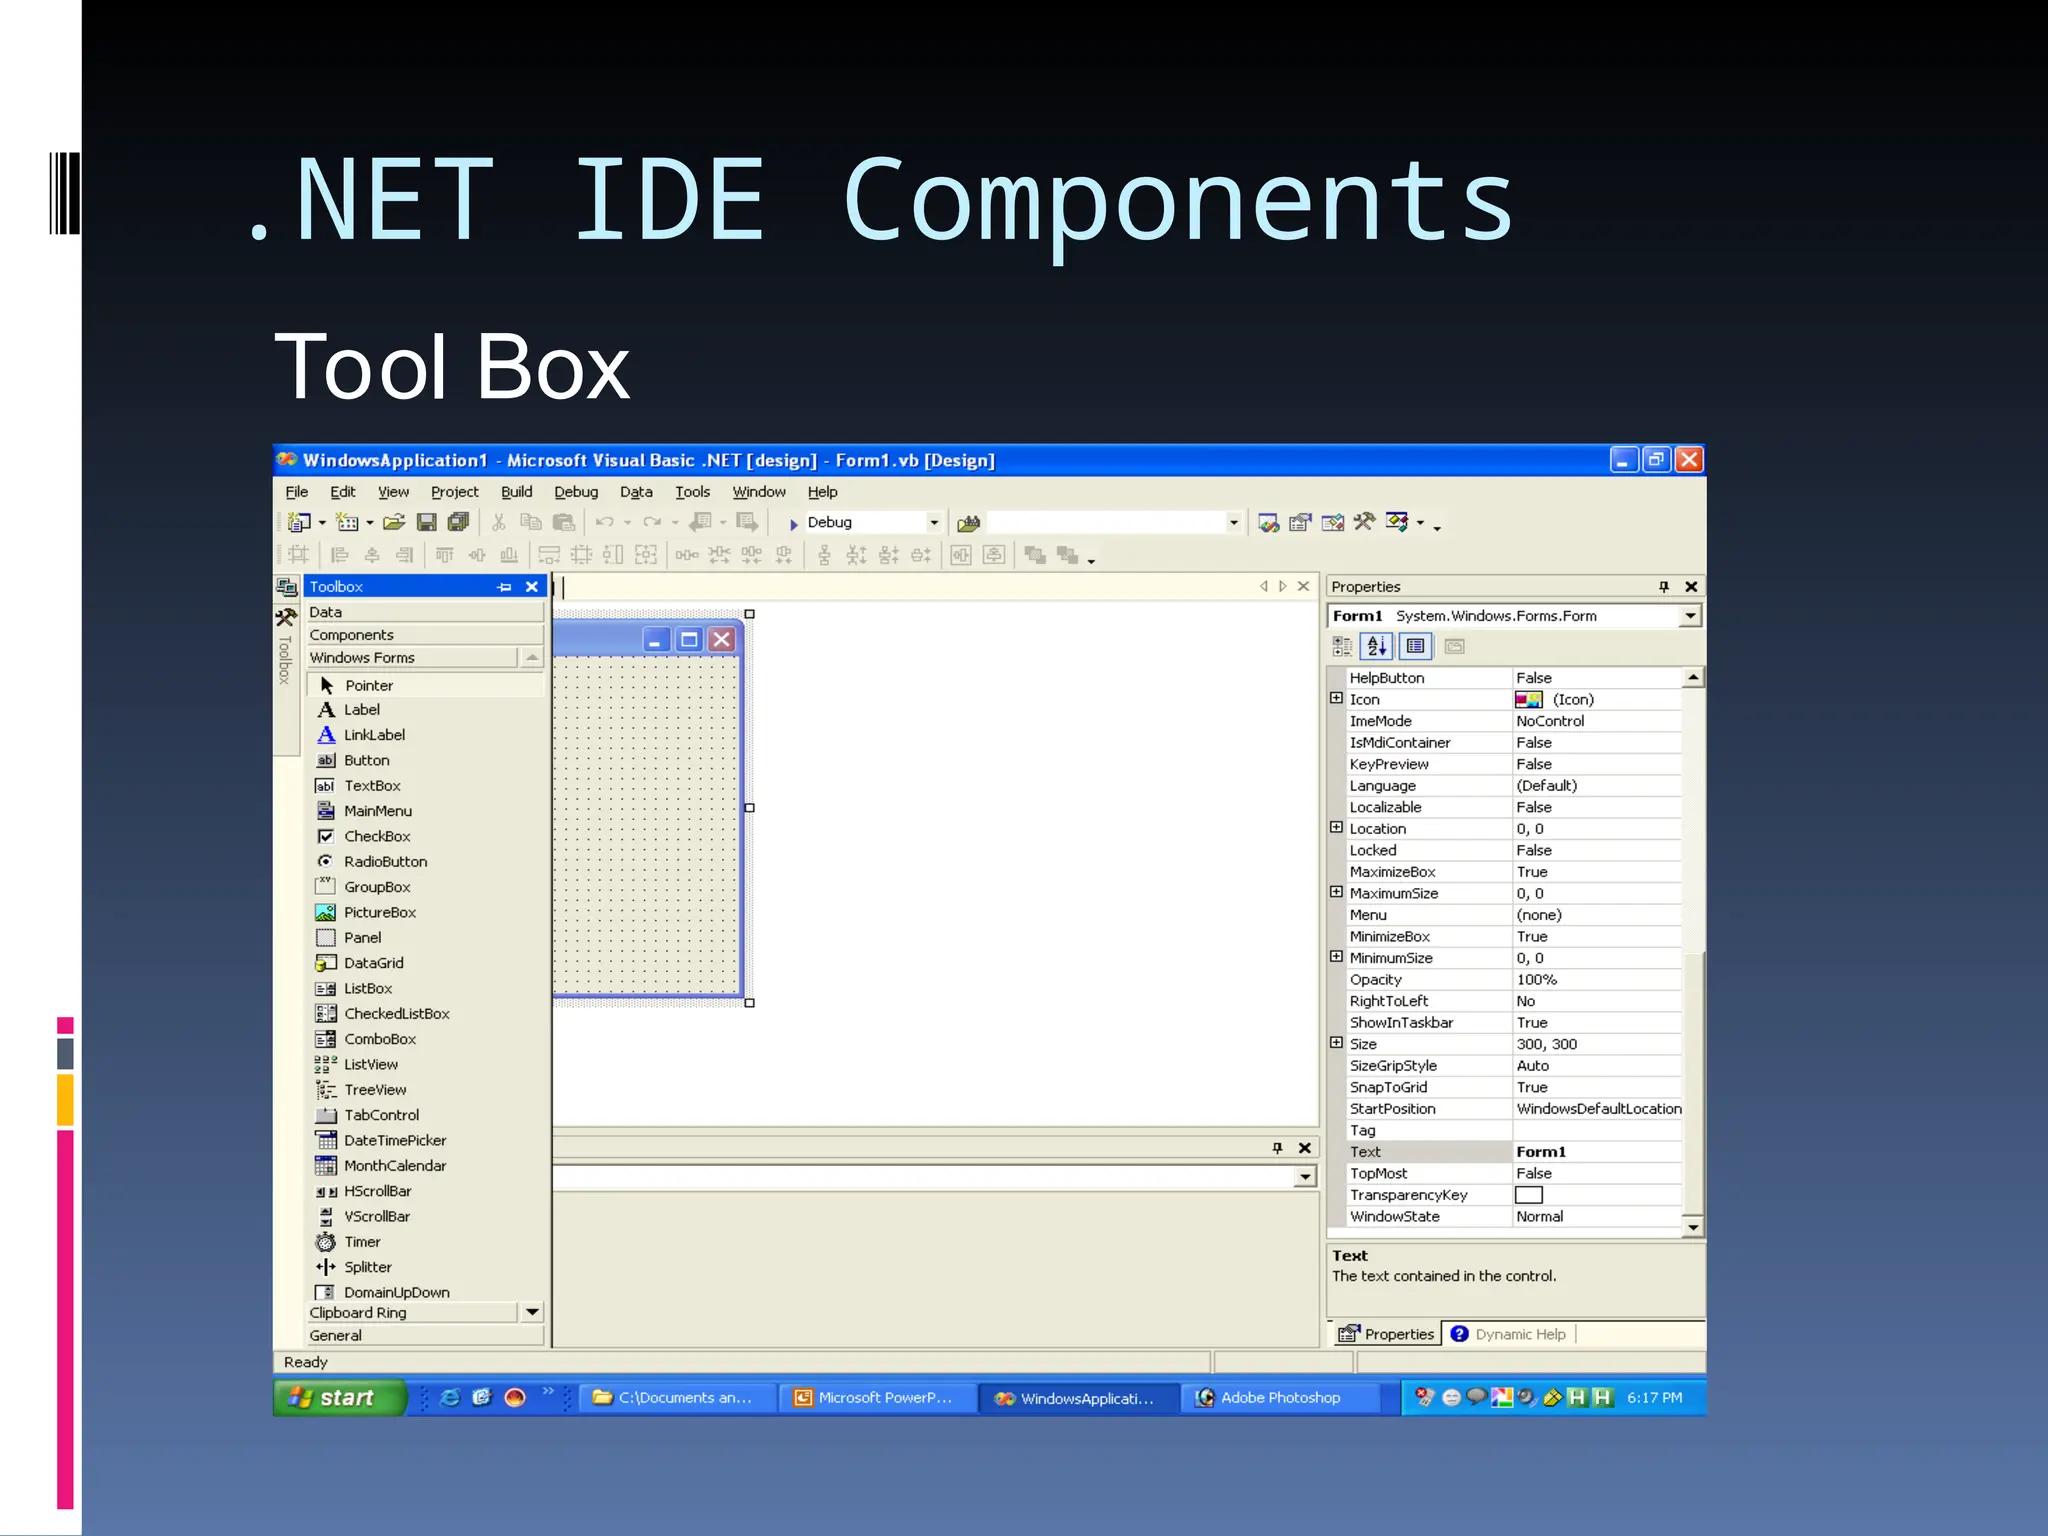Click the Open File folder icon

[394, 522]
